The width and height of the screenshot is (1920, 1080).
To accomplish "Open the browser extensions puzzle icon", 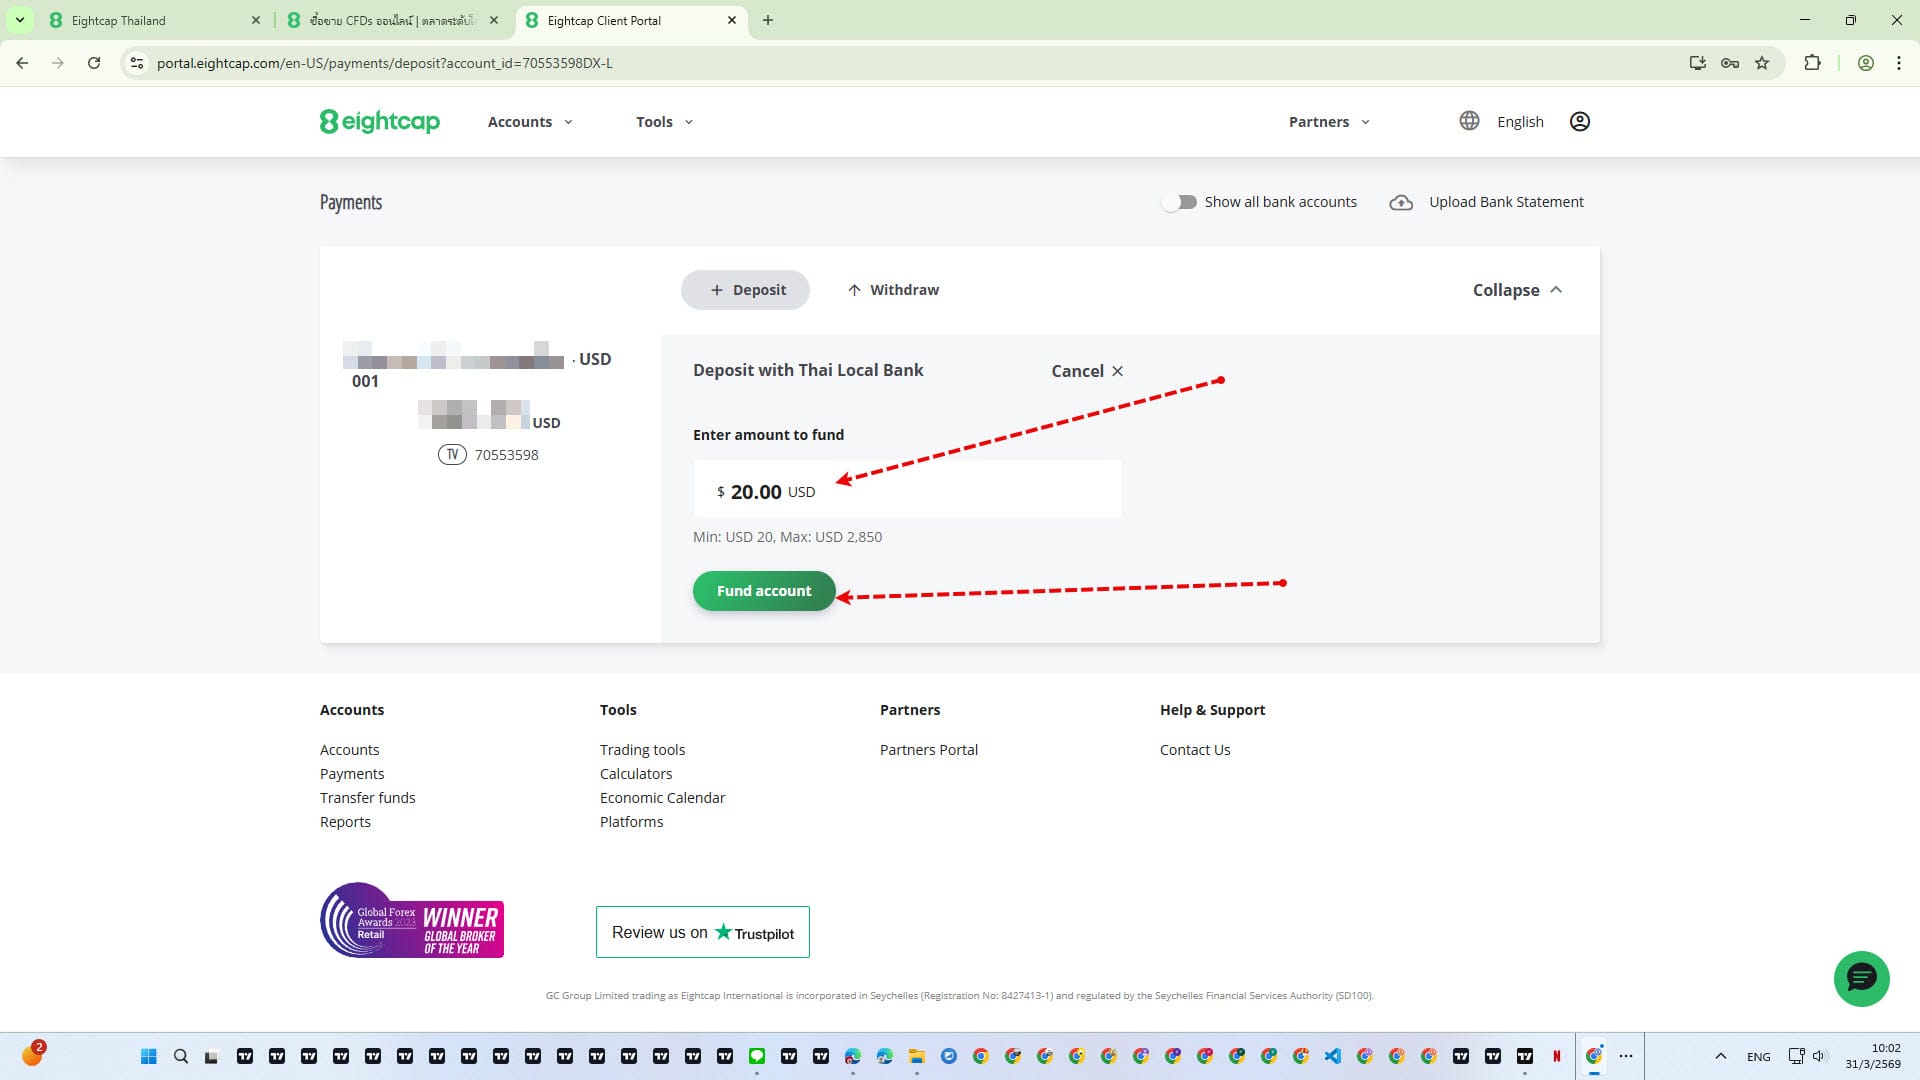I will coord(1811,63).
